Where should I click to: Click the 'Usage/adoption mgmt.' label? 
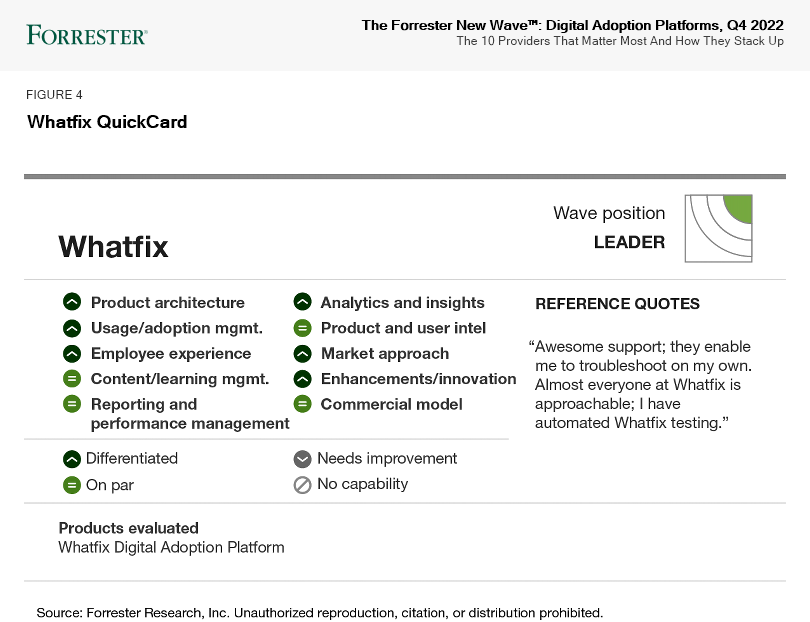point(177,328)
